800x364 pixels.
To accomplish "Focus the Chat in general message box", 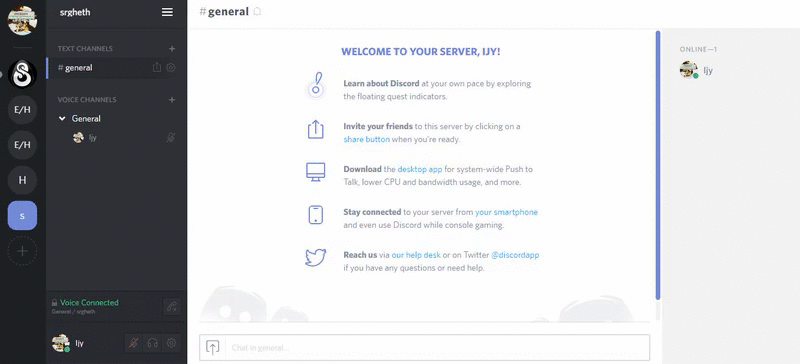I will [x=437, y=348].
